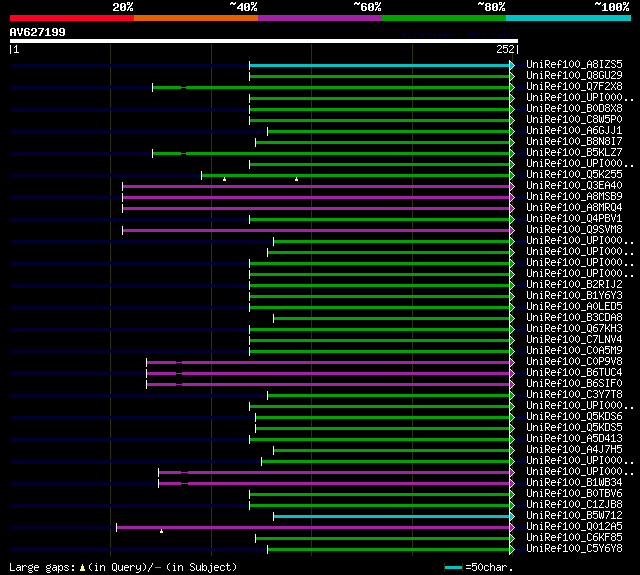Select the query name AV627199
Image resolution: width=640 pixels, height=575 pixels.
[38, 32]
